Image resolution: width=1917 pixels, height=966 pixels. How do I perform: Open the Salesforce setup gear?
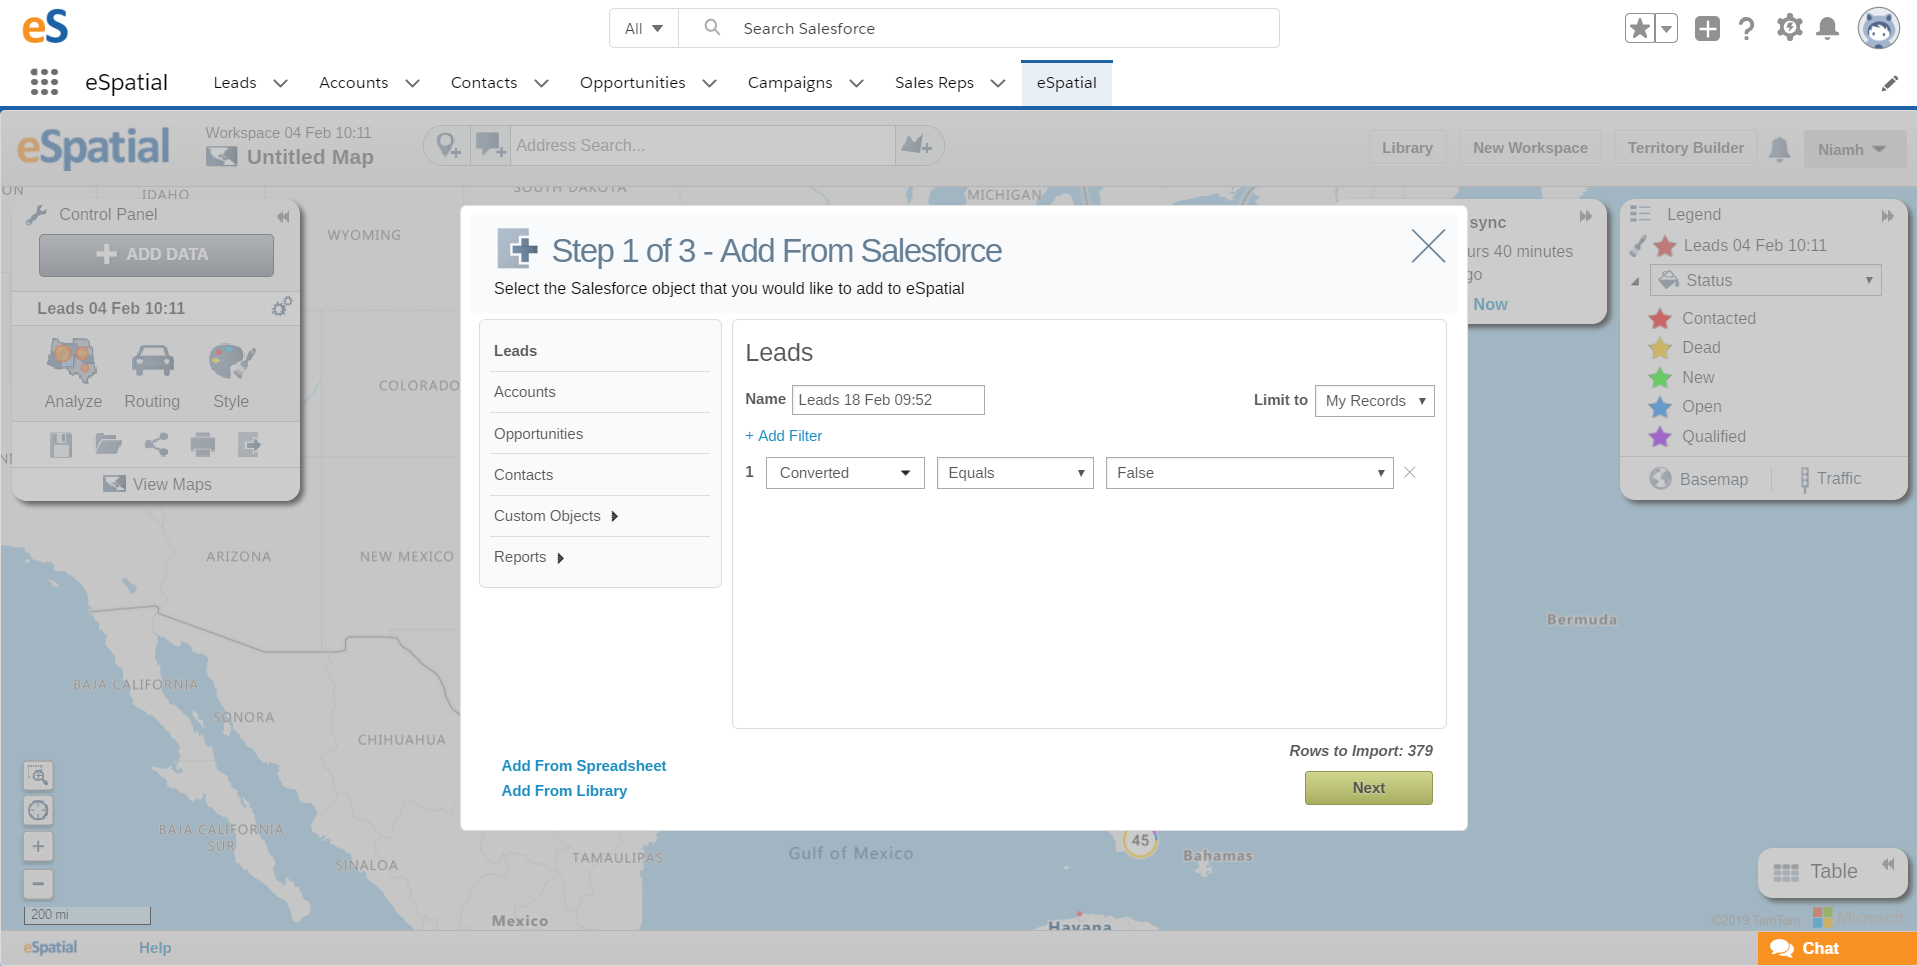coord(1790,27)
